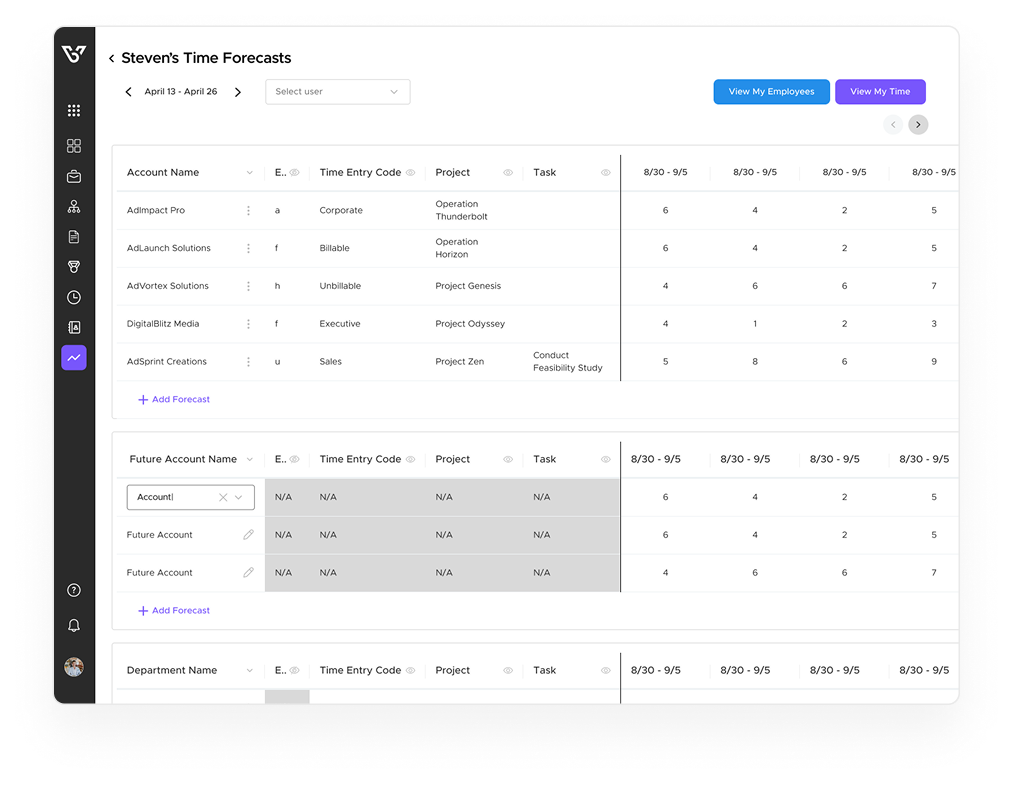
Task: Toggle Task column visibility in Account table
Action: coord(605,173)
